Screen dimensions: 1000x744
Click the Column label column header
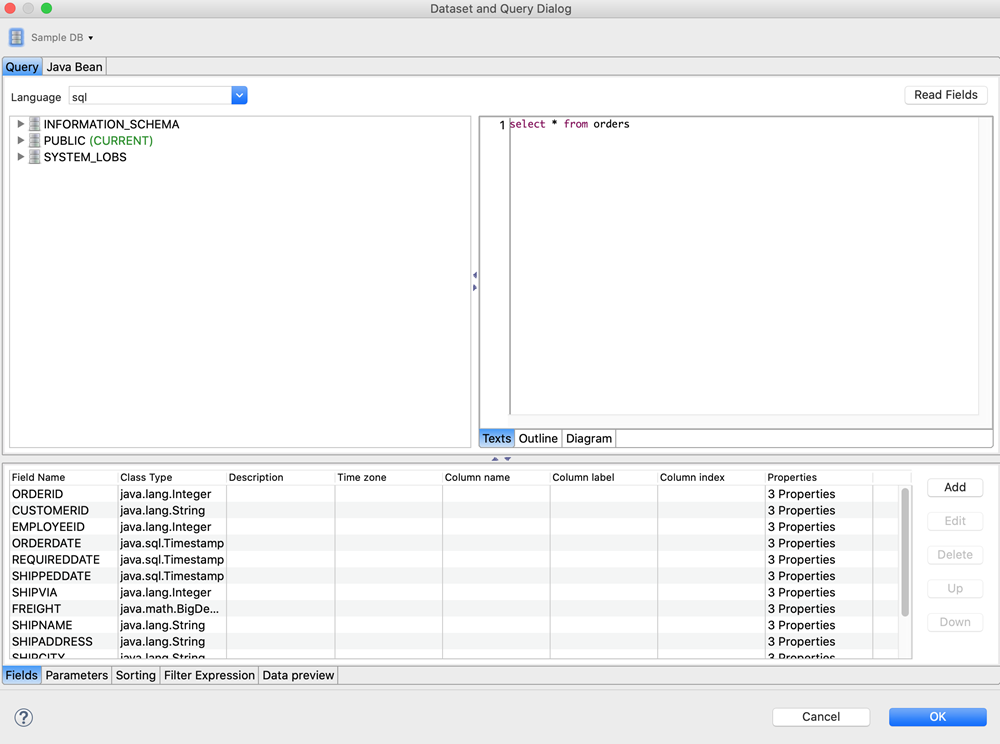pyautogui.click(x=603, y=478)
